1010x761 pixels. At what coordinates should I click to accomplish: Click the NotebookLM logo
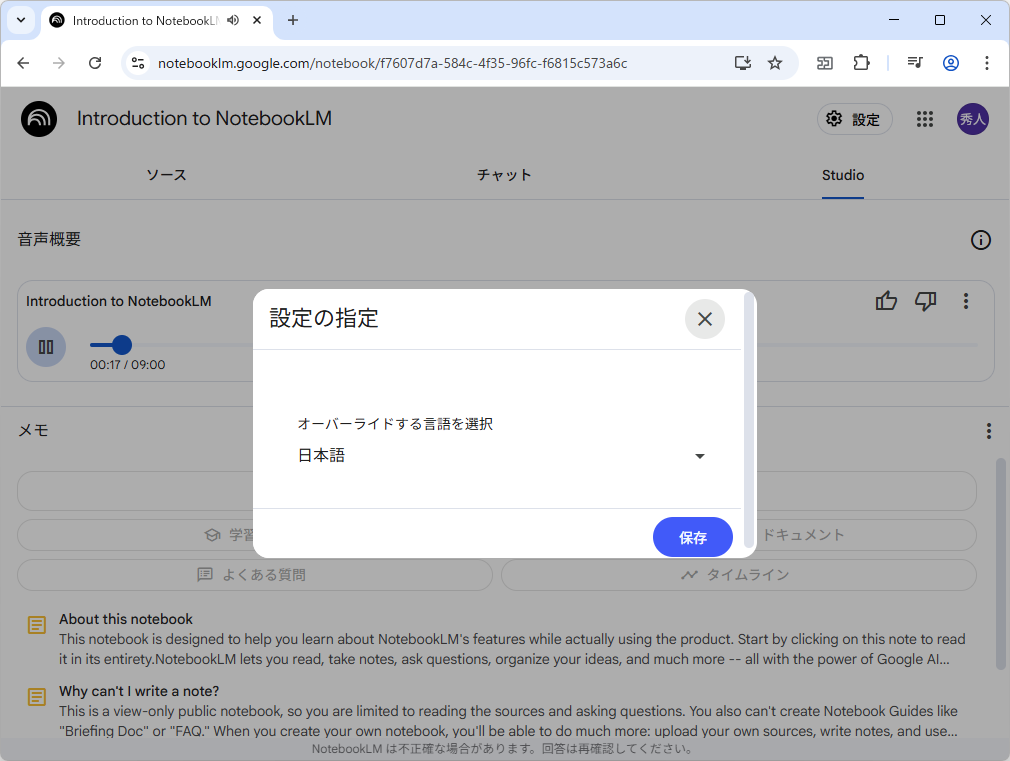tap(38, 118)
